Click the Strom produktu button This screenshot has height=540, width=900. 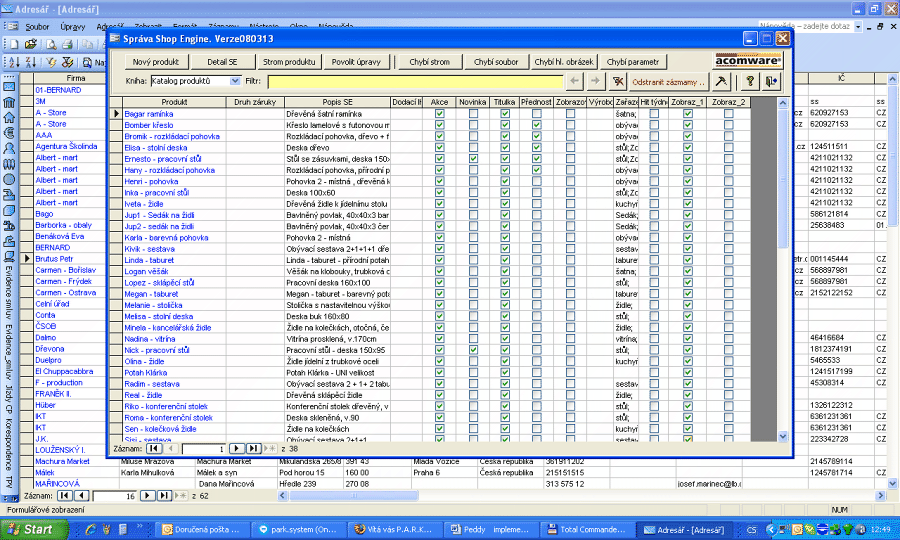(x=289, y=62)
